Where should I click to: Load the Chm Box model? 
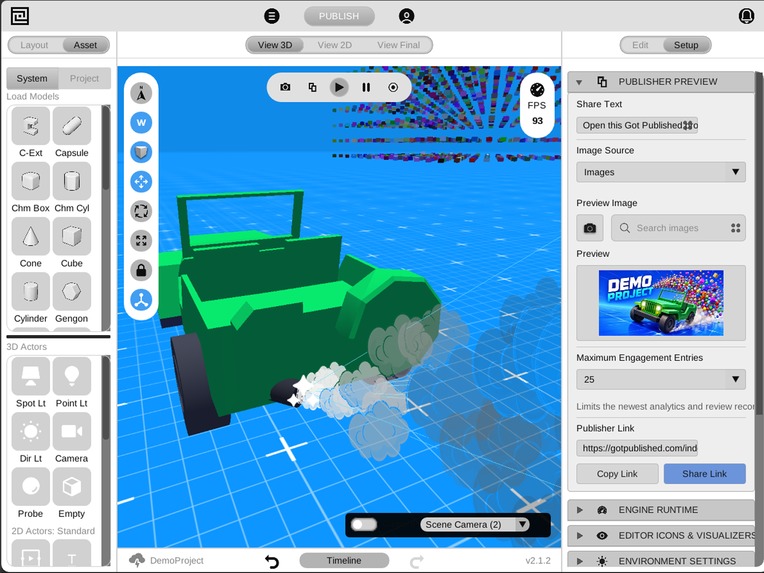(31, 181)
